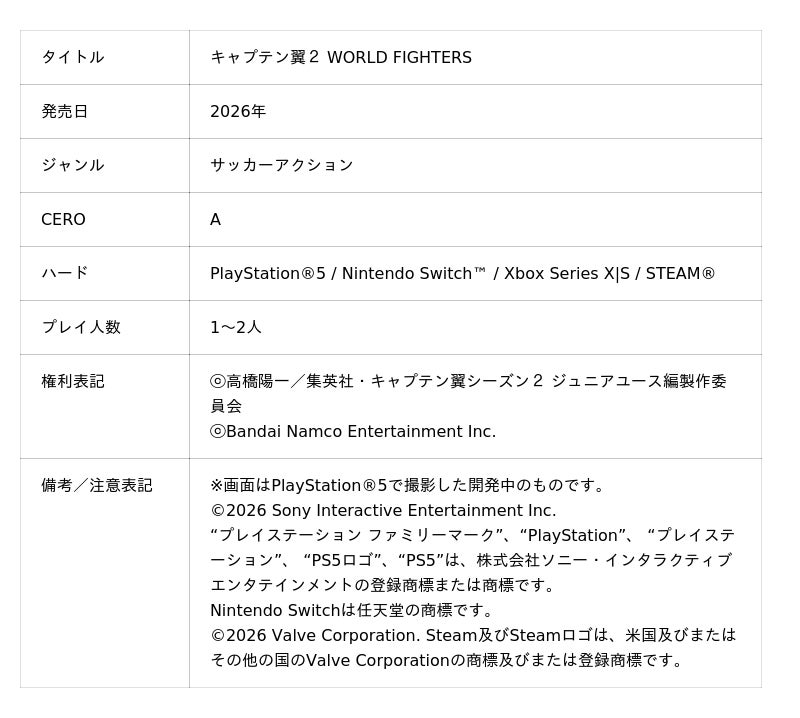Click the タイトル row label
This screenshot has width=800, height=718.
[x=72, y=57]
